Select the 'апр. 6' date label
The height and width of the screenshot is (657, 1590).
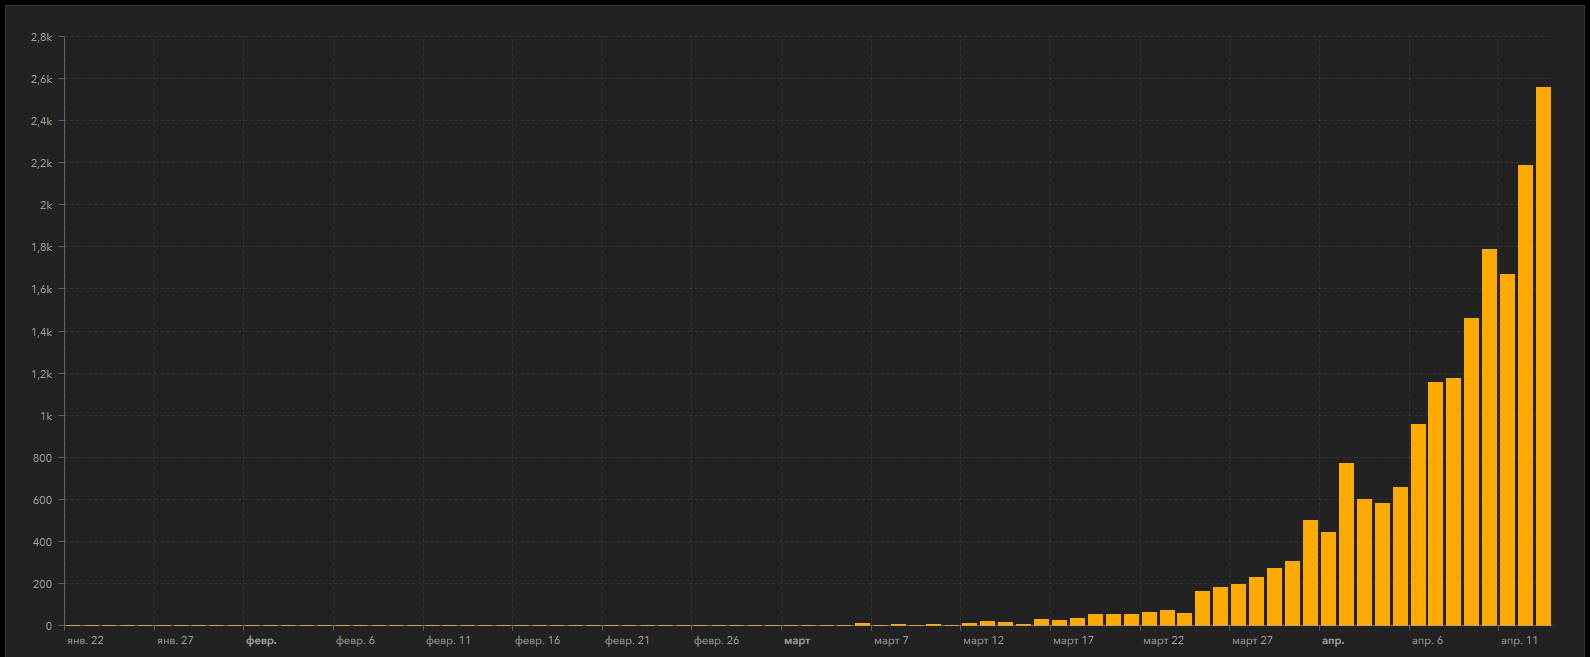(x=1427, y=641)
